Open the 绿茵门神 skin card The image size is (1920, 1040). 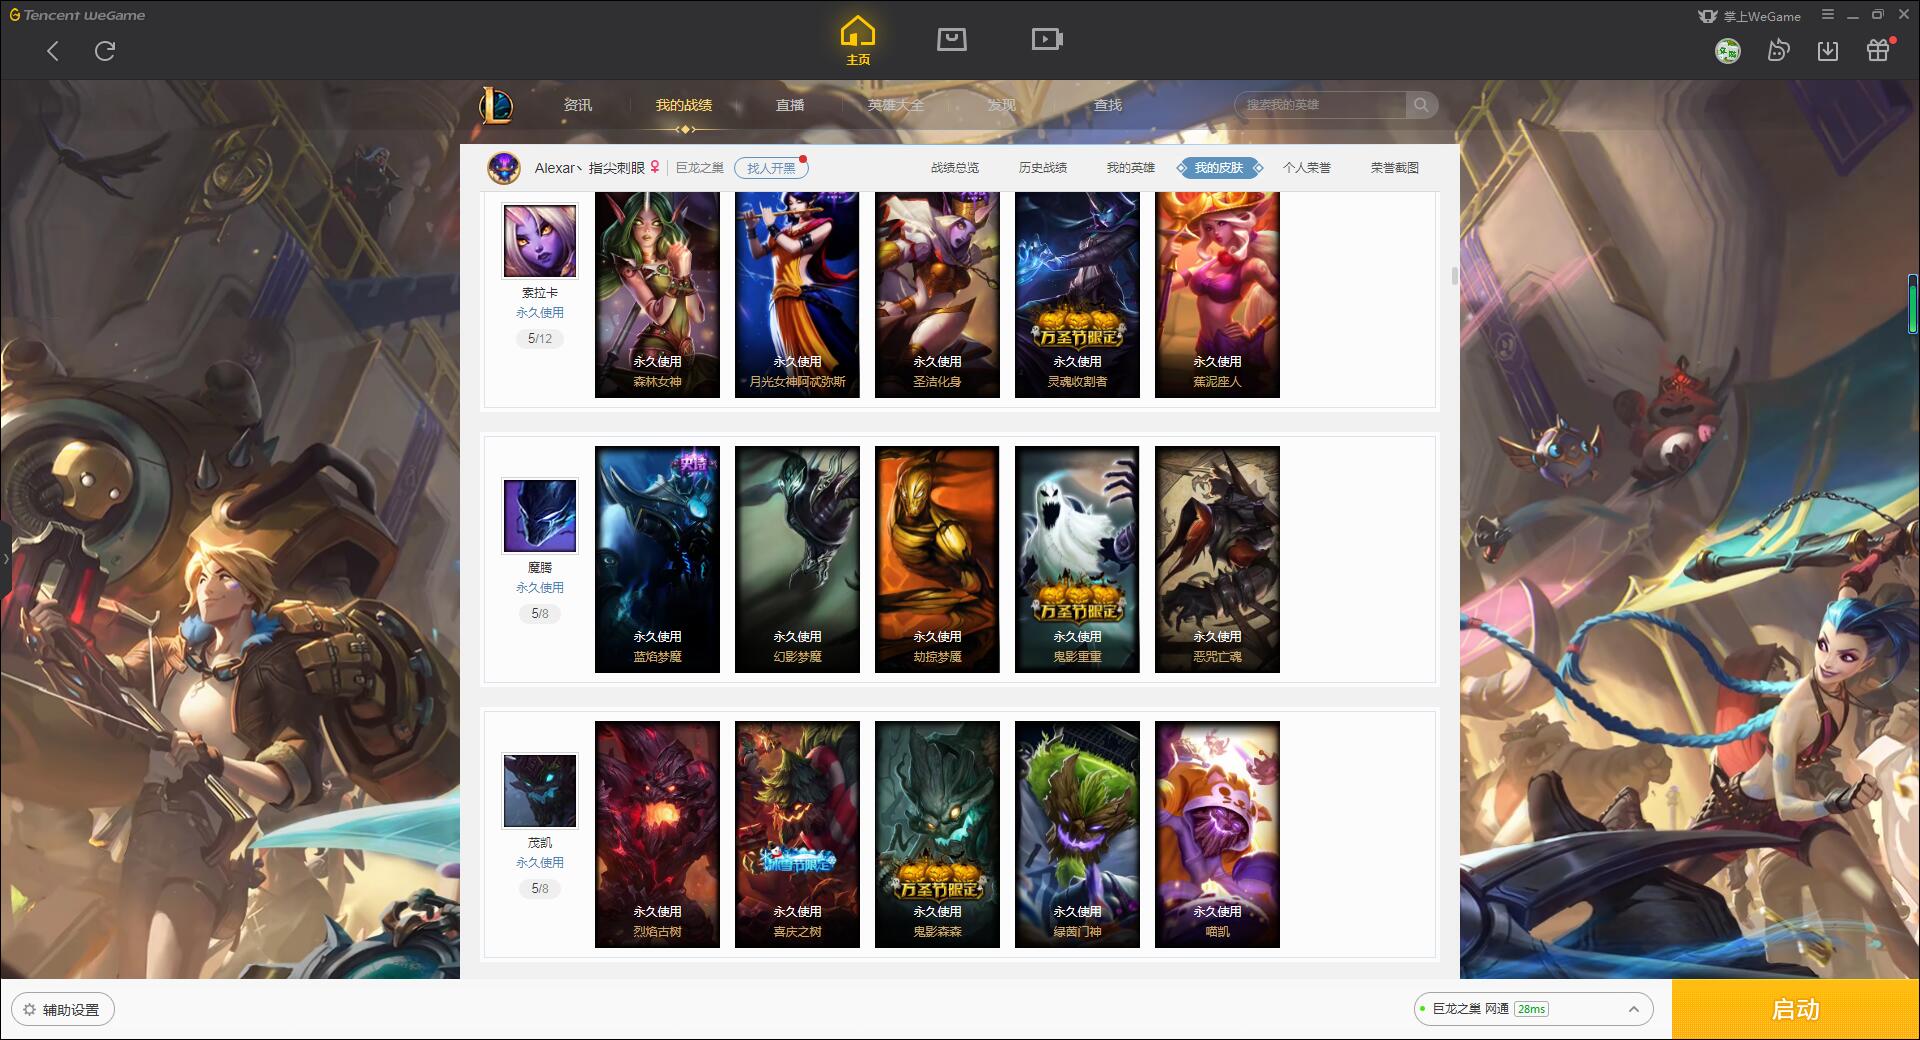[x=1077, y=834]
